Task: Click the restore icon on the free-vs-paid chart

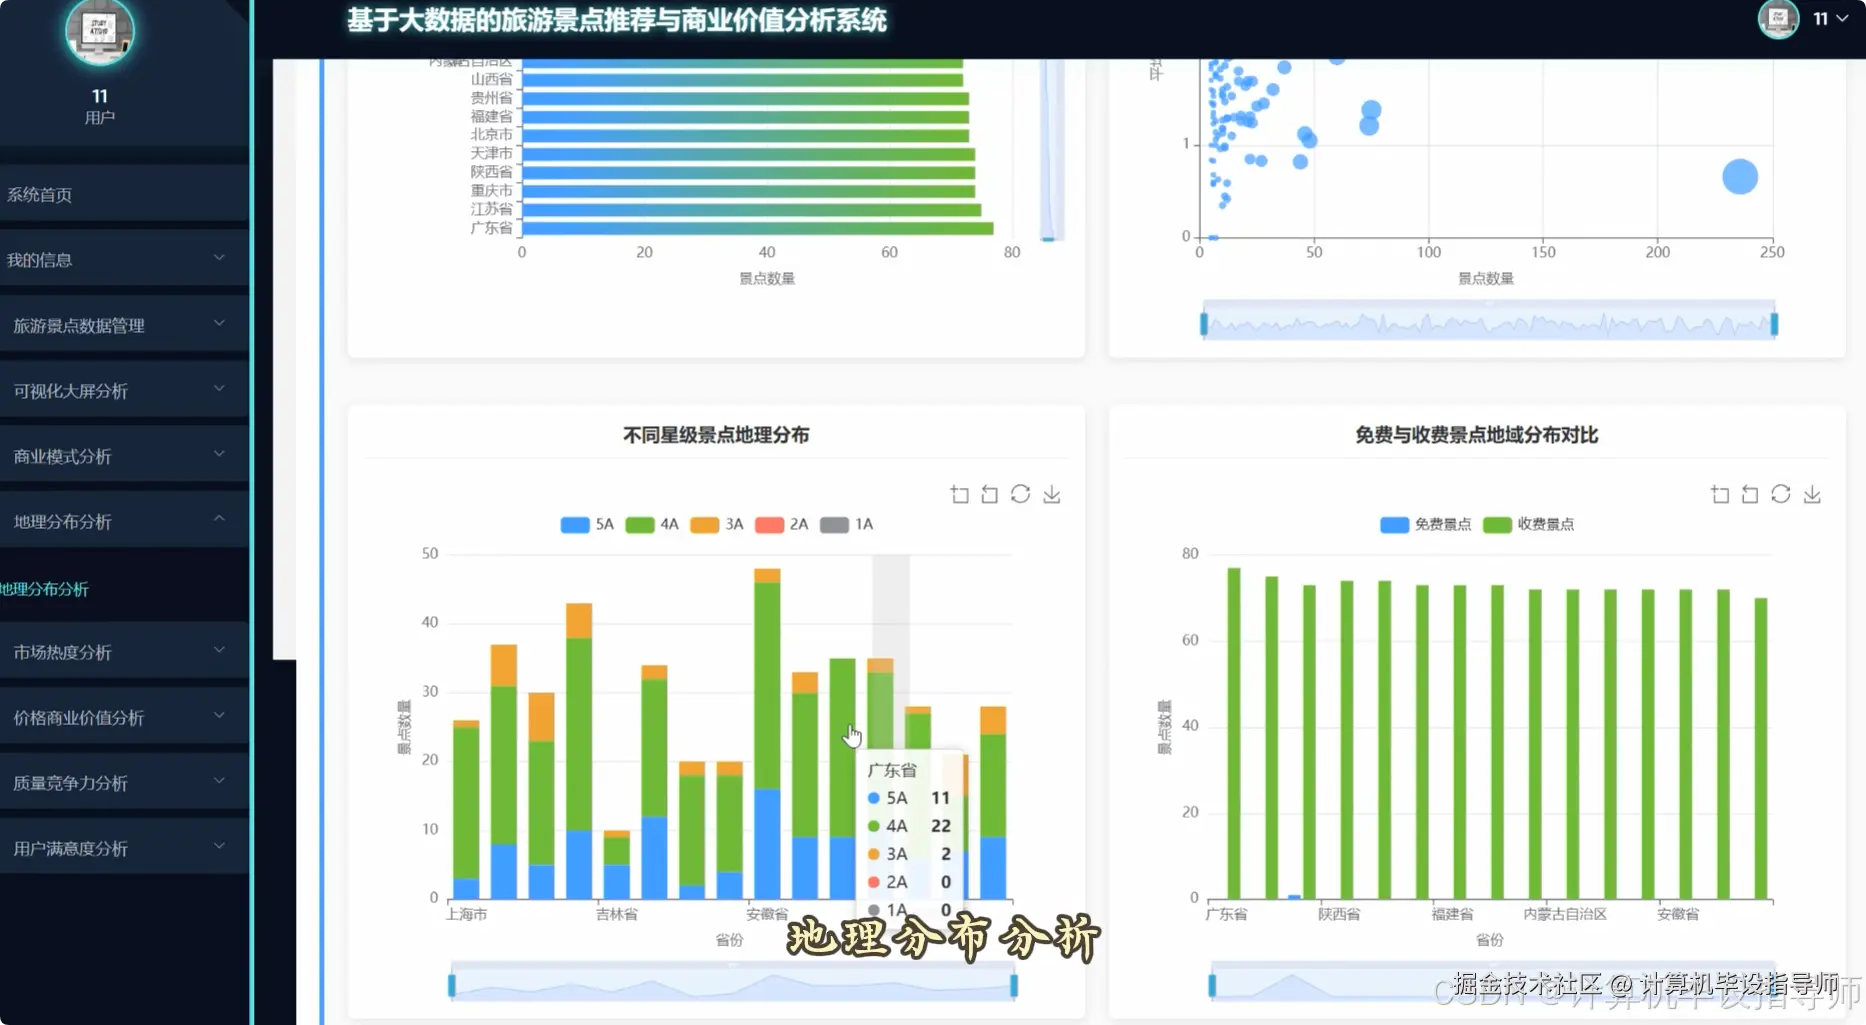Action: pos(1780,493)
